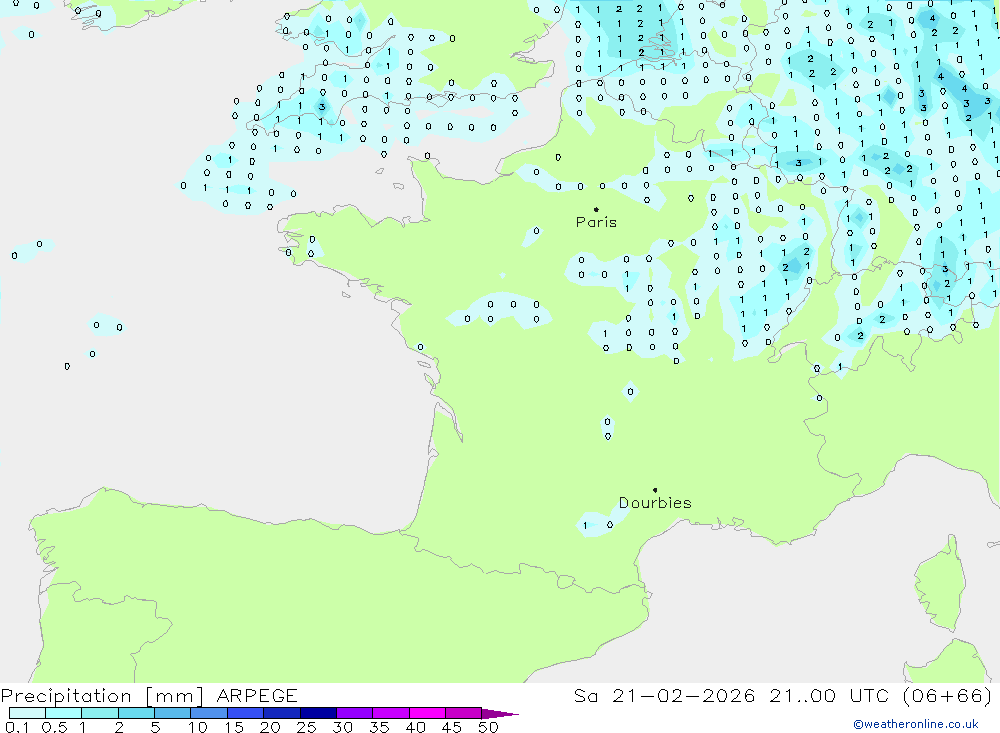
Task: Click the '(06+66)' forecast run text
Action: (947, 695)
